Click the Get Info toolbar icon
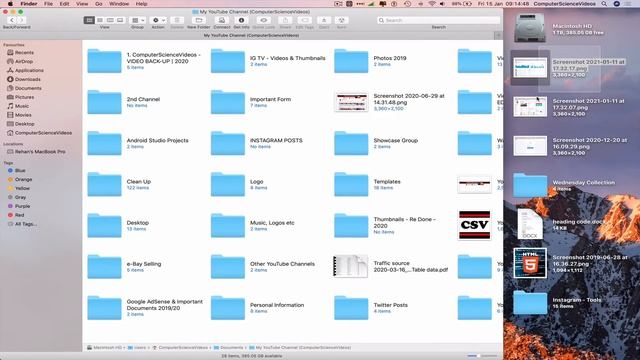This screenshot has width=640, height=360. pyautogui.click(x=241, y=20)
